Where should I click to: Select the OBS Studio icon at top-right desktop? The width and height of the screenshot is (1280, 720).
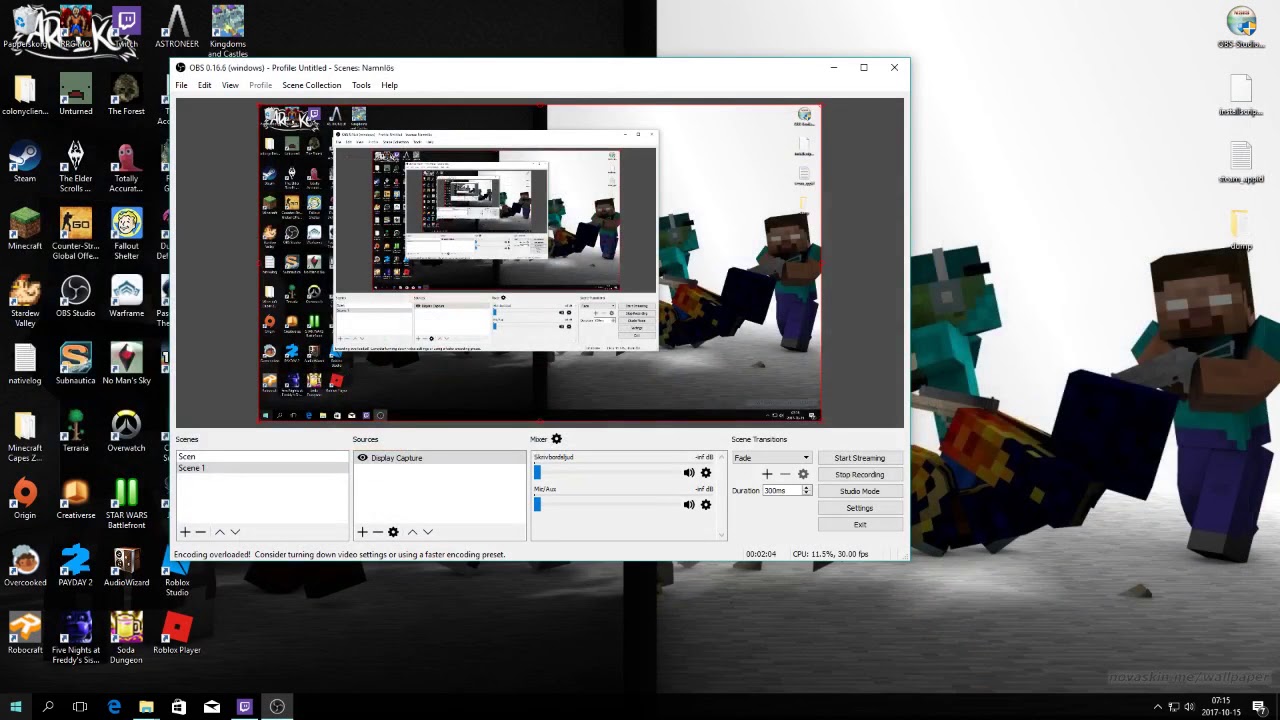1241,29
